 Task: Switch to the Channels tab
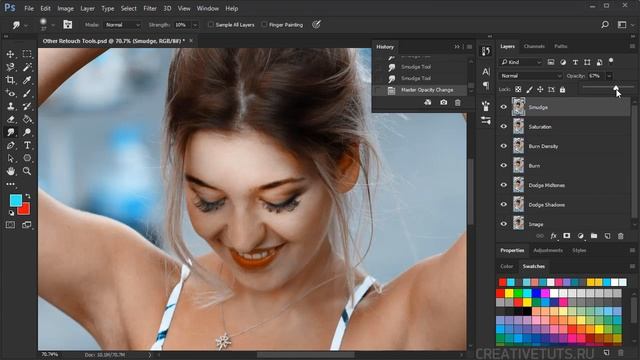(x=534, y=47)
